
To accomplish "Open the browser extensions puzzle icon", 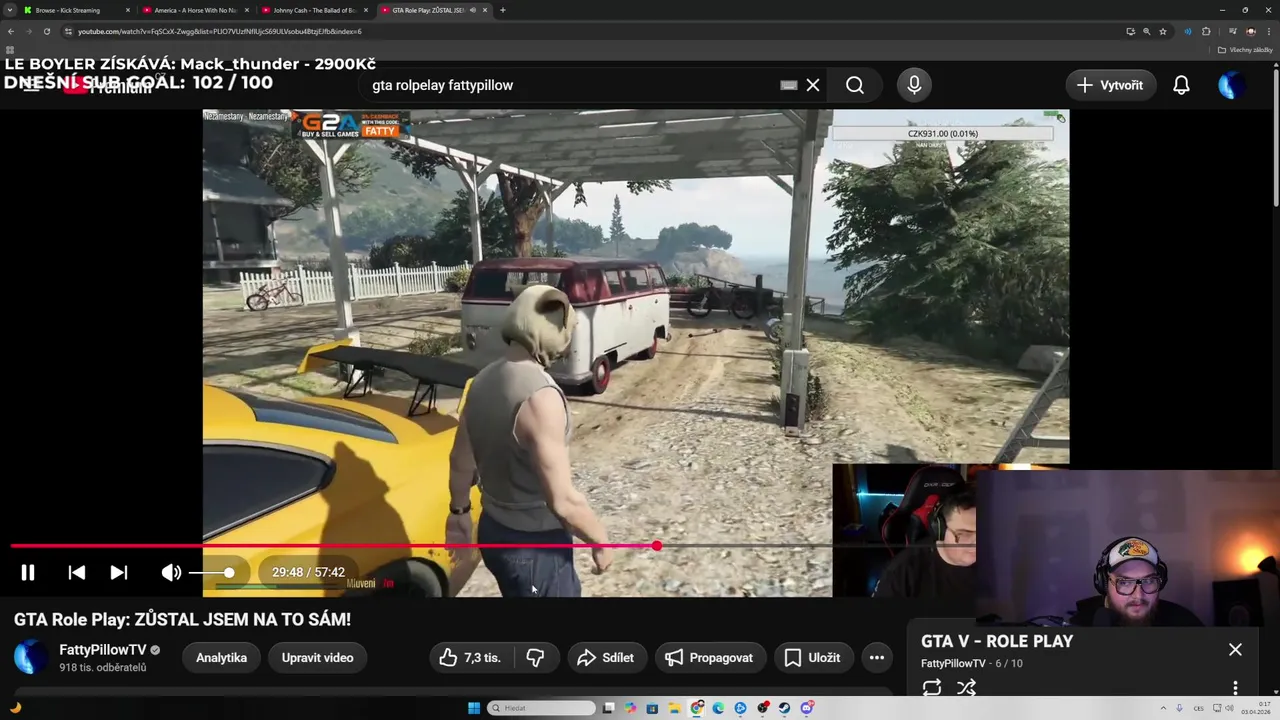I will coord(1206,31).
